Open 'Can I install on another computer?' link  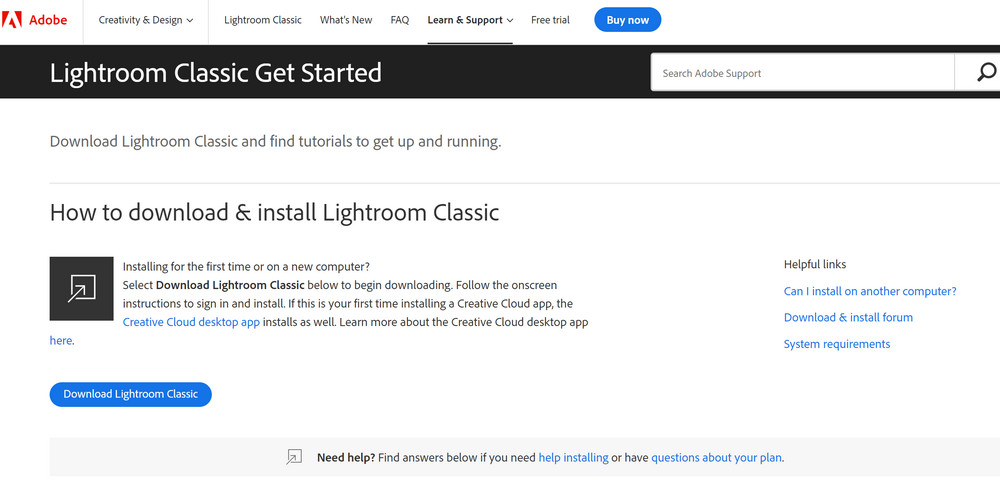coord(870,291)
